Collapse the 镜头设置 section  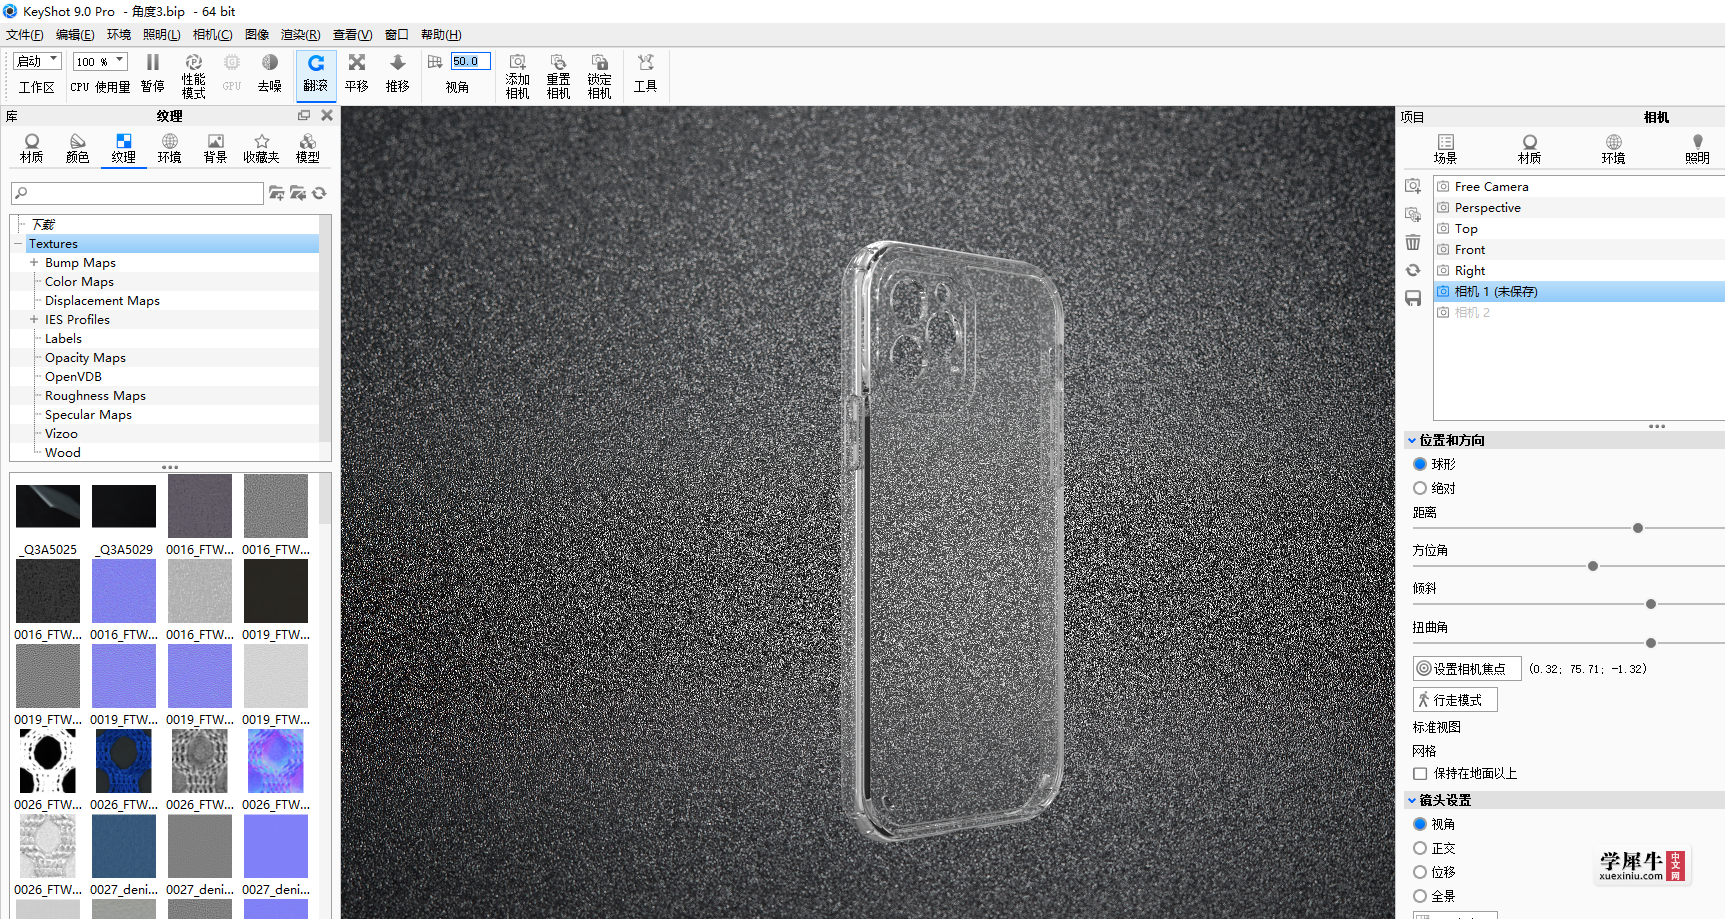click(x=1412, y=800)
